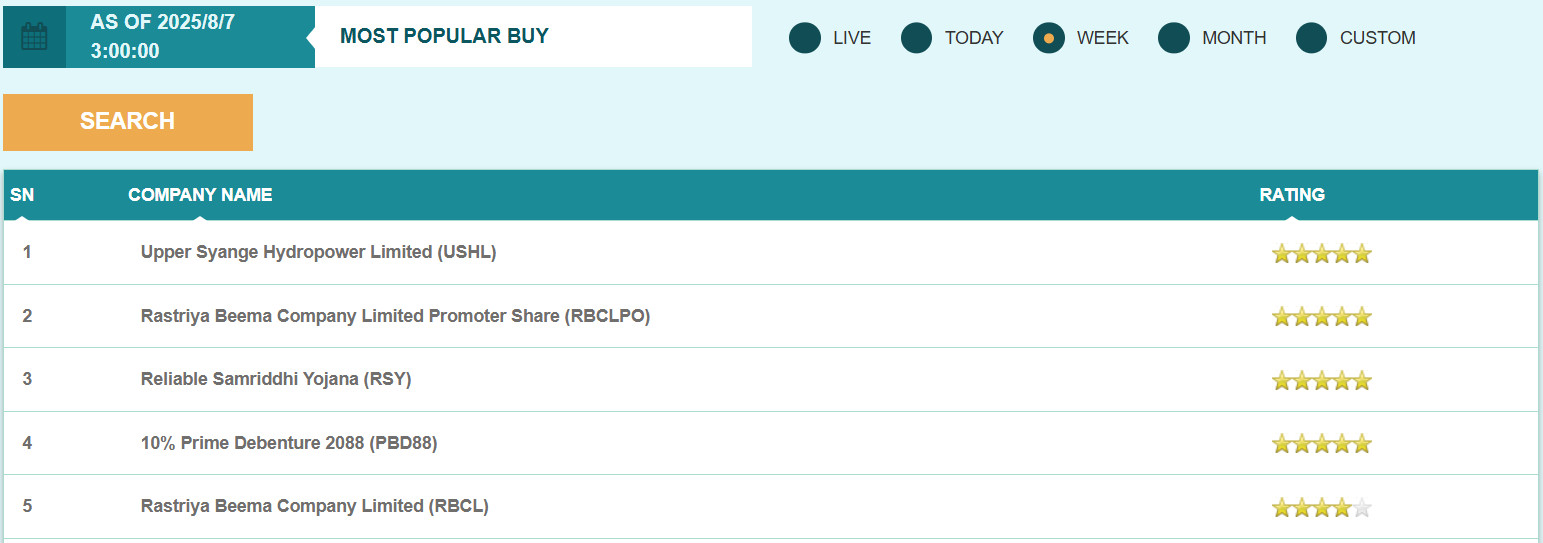Click the orange SEARCH button

pos(128,122)
